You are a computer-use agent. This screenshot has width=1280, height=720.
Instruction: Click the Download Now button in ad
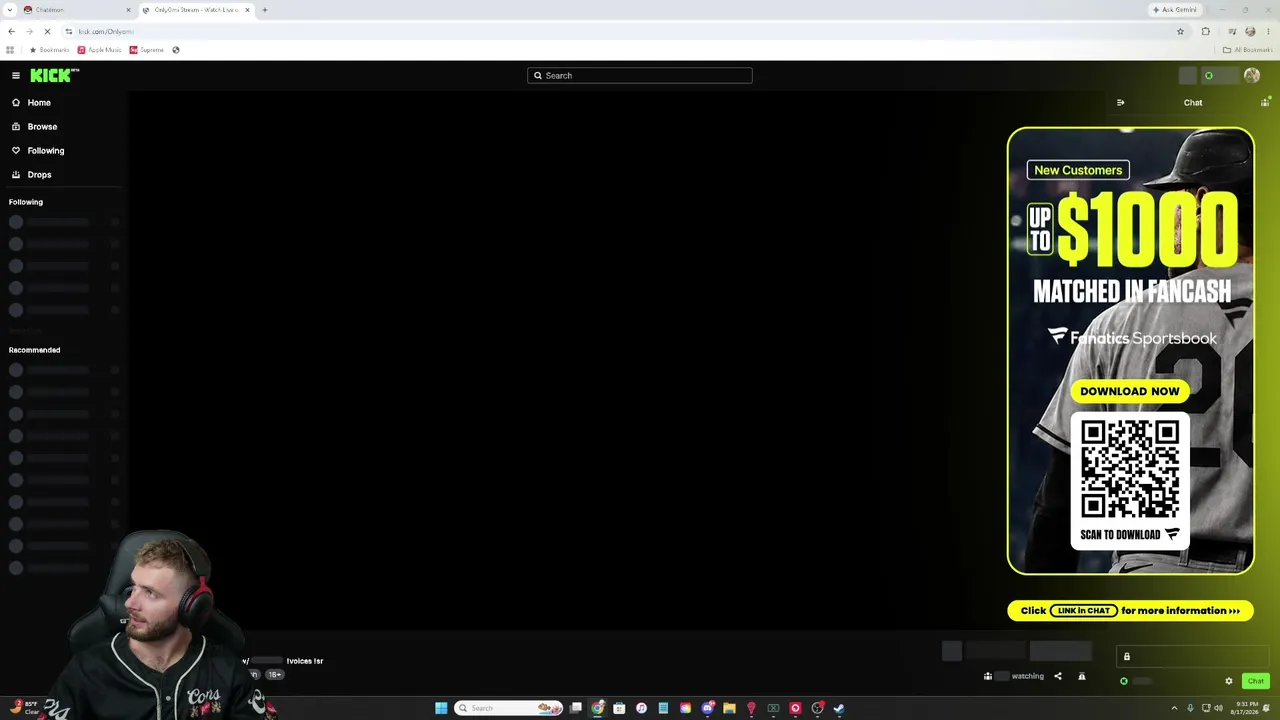click(1129, 391)
